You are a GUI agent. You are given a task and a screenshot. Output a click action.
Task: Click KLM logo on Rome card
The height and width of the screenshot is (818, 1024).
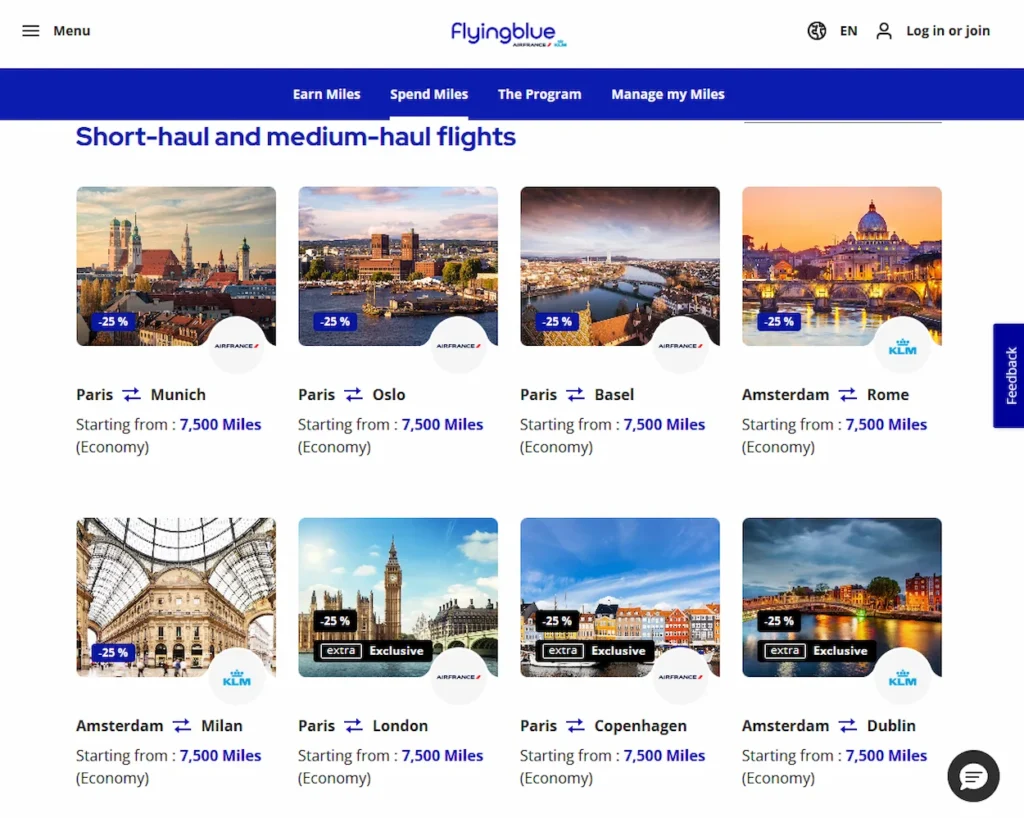click(903, 345)
